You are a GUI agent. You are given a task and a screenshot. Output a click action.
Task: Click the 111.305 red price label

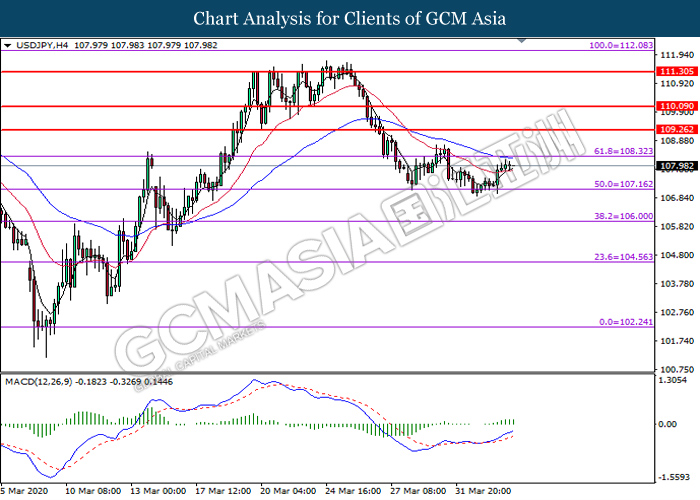click(x=677, y=71)
